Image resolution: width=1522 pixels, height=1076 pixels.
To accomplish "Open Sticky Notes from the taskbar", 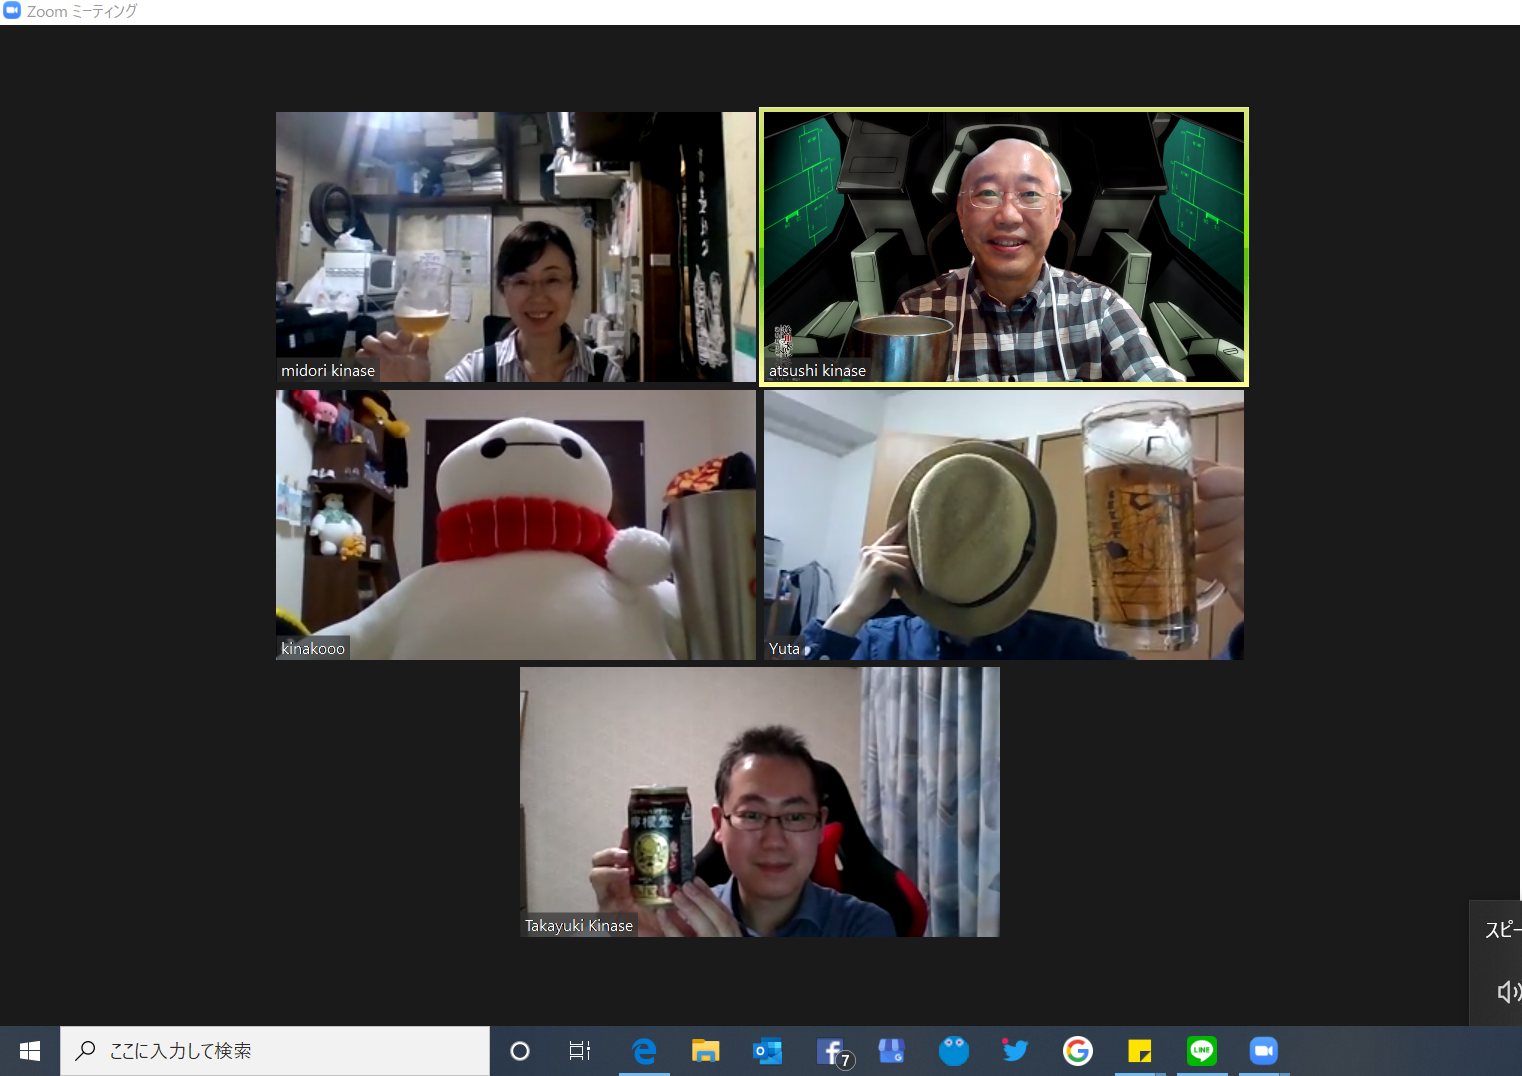I will click(x=1140, y=1051).
